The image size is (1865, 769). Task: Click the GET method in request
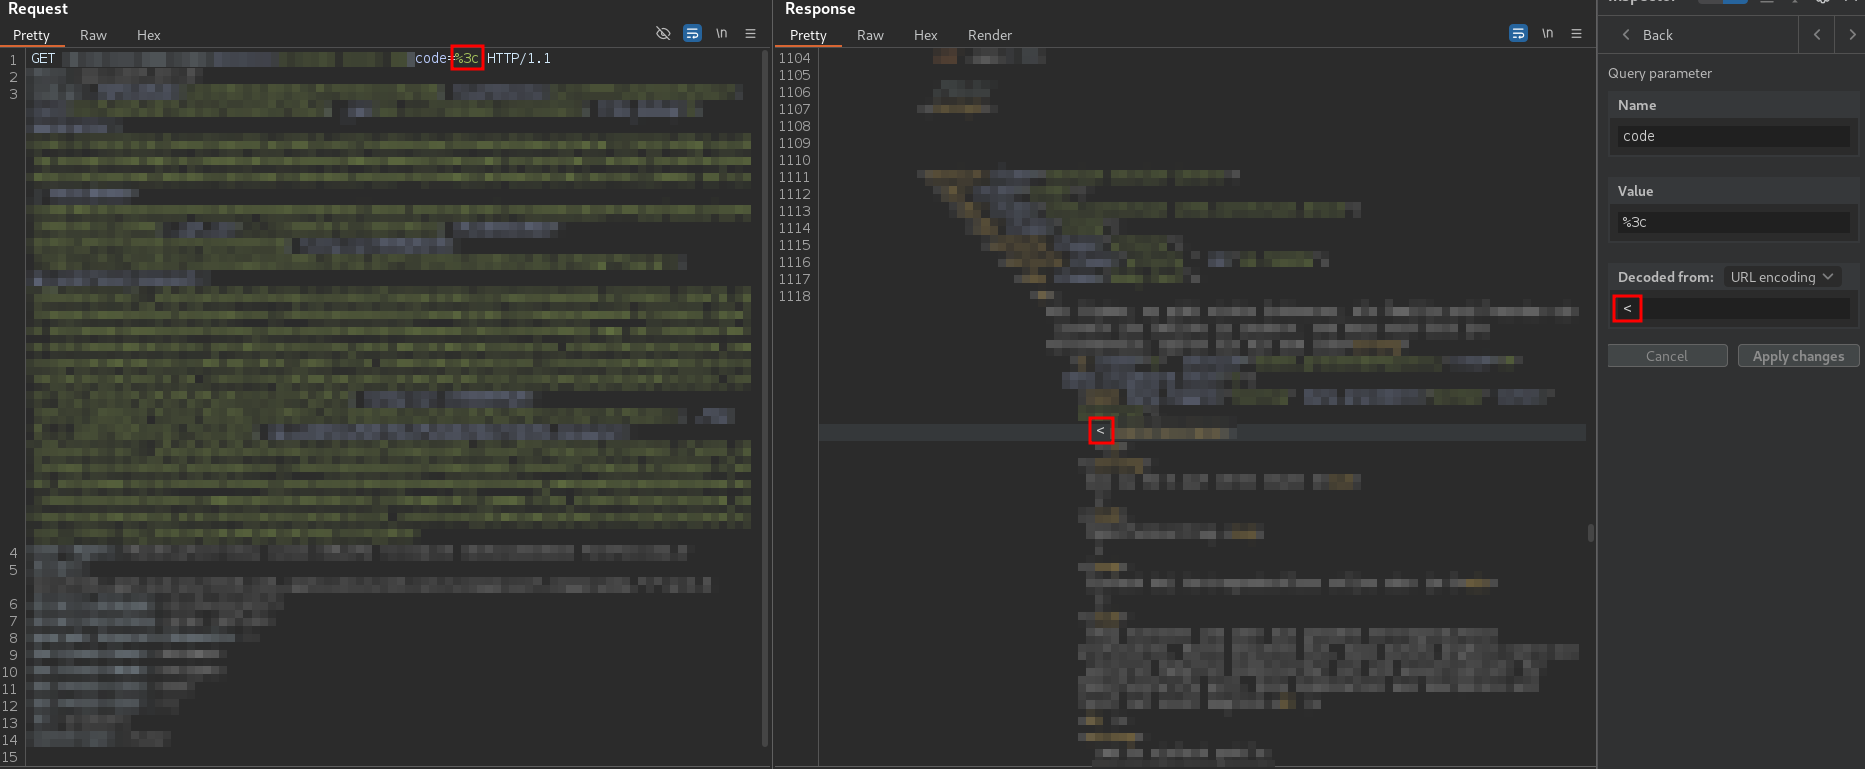click(43, 58)
